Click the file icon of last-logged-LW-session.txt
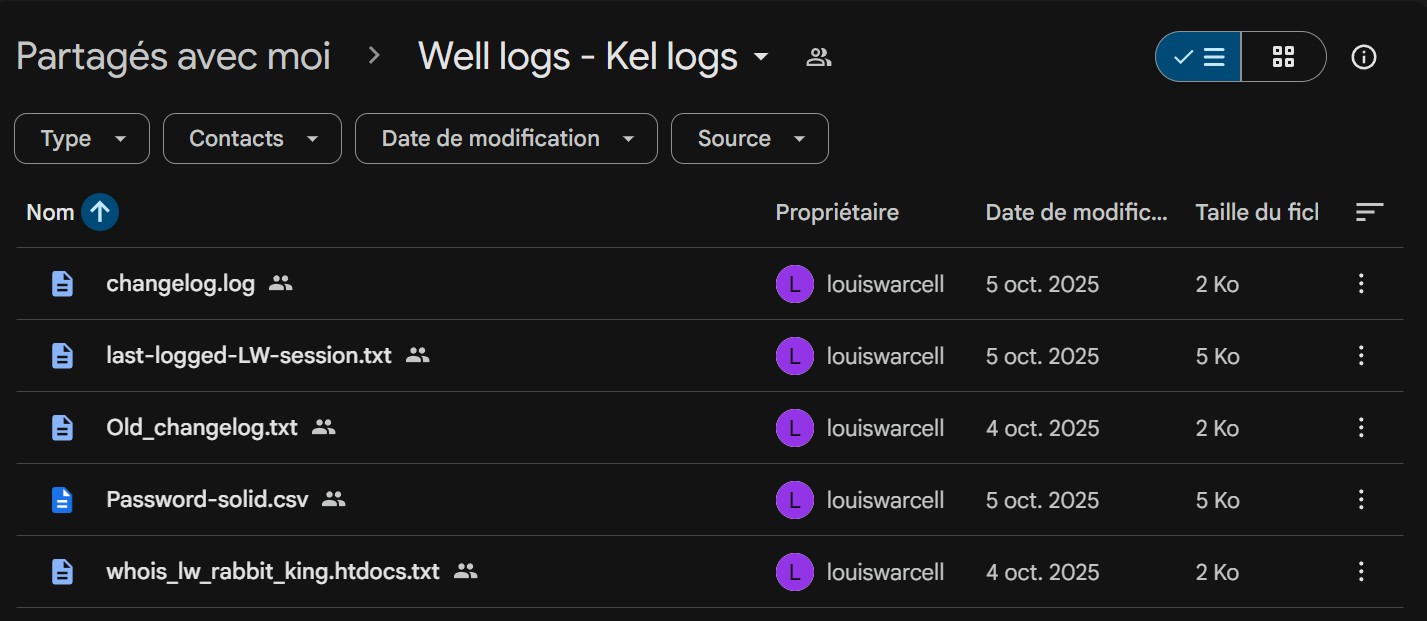Image resolution: width=1427 pixels, height=621 pixels. [x=62, y=356]
